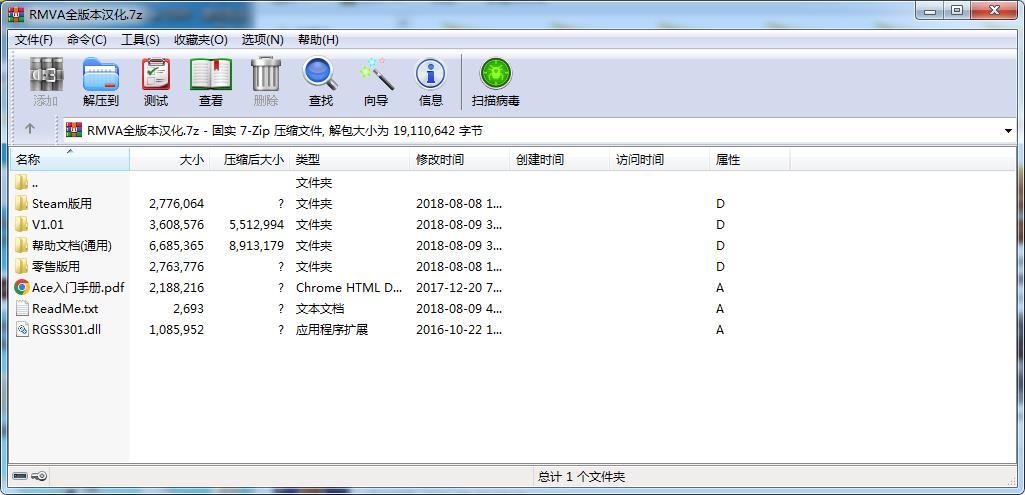
Task: Click the status bar drive and key icon
Action: [x=29, y=476]
